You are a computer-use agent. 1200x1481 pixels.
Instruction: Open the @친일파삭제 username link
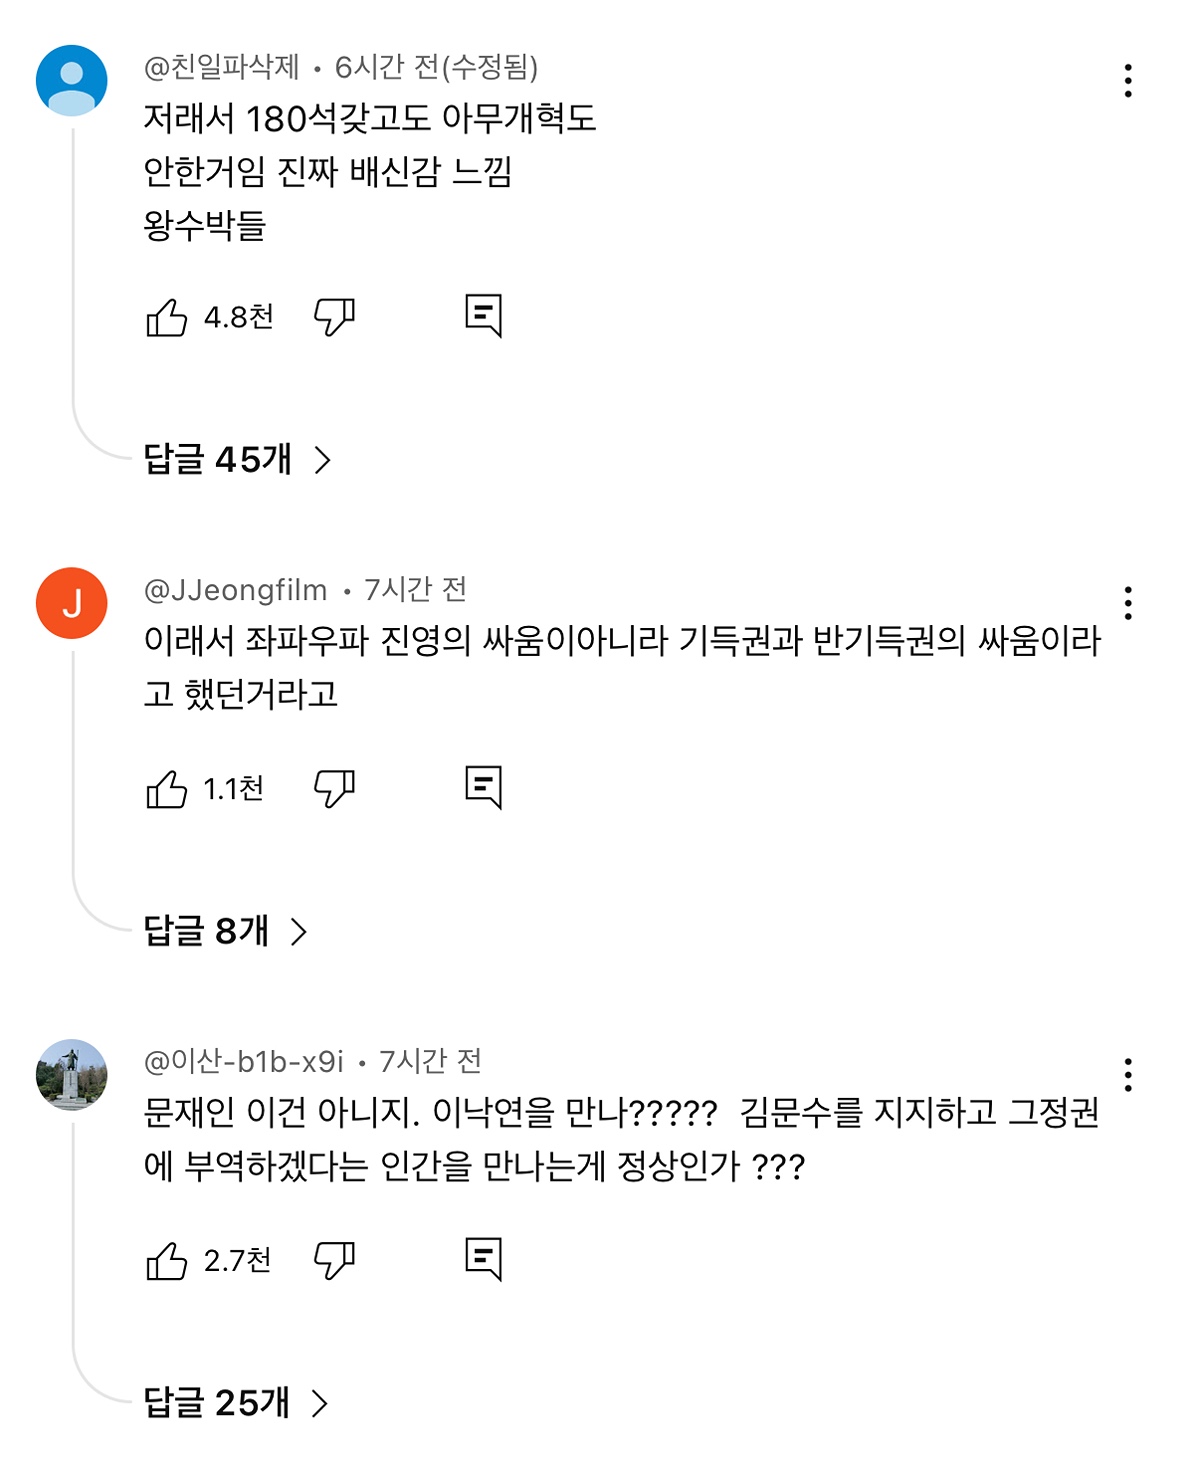pos(222,68)
